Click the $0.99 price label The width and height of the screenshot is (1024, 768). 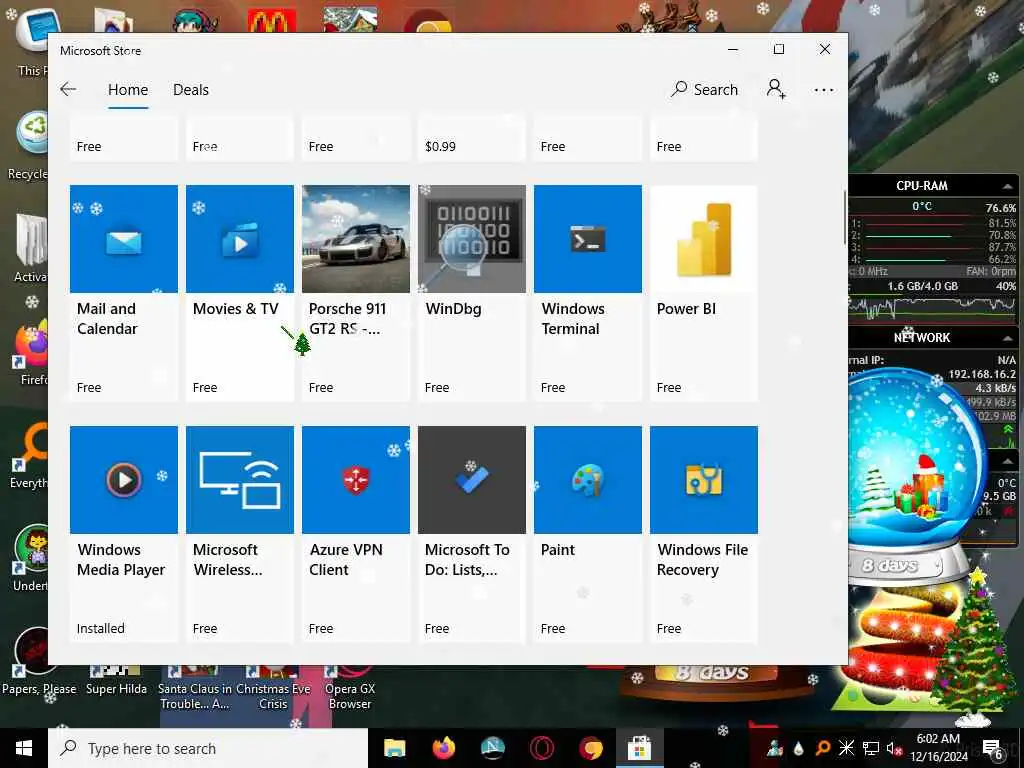click(440, 146)
